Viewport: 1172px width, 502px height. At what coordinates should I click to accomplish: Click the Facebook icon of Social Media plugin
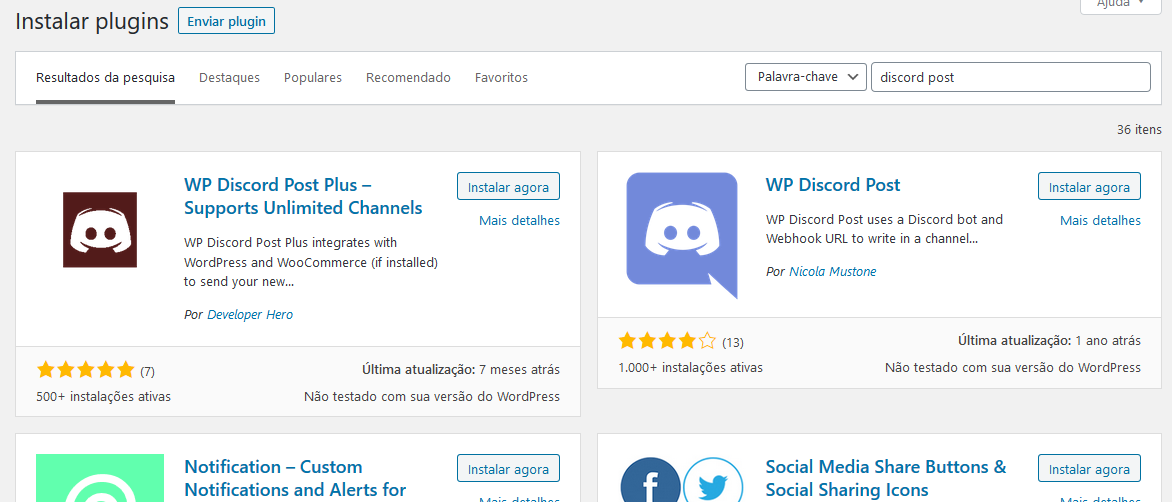click(650, 480)
